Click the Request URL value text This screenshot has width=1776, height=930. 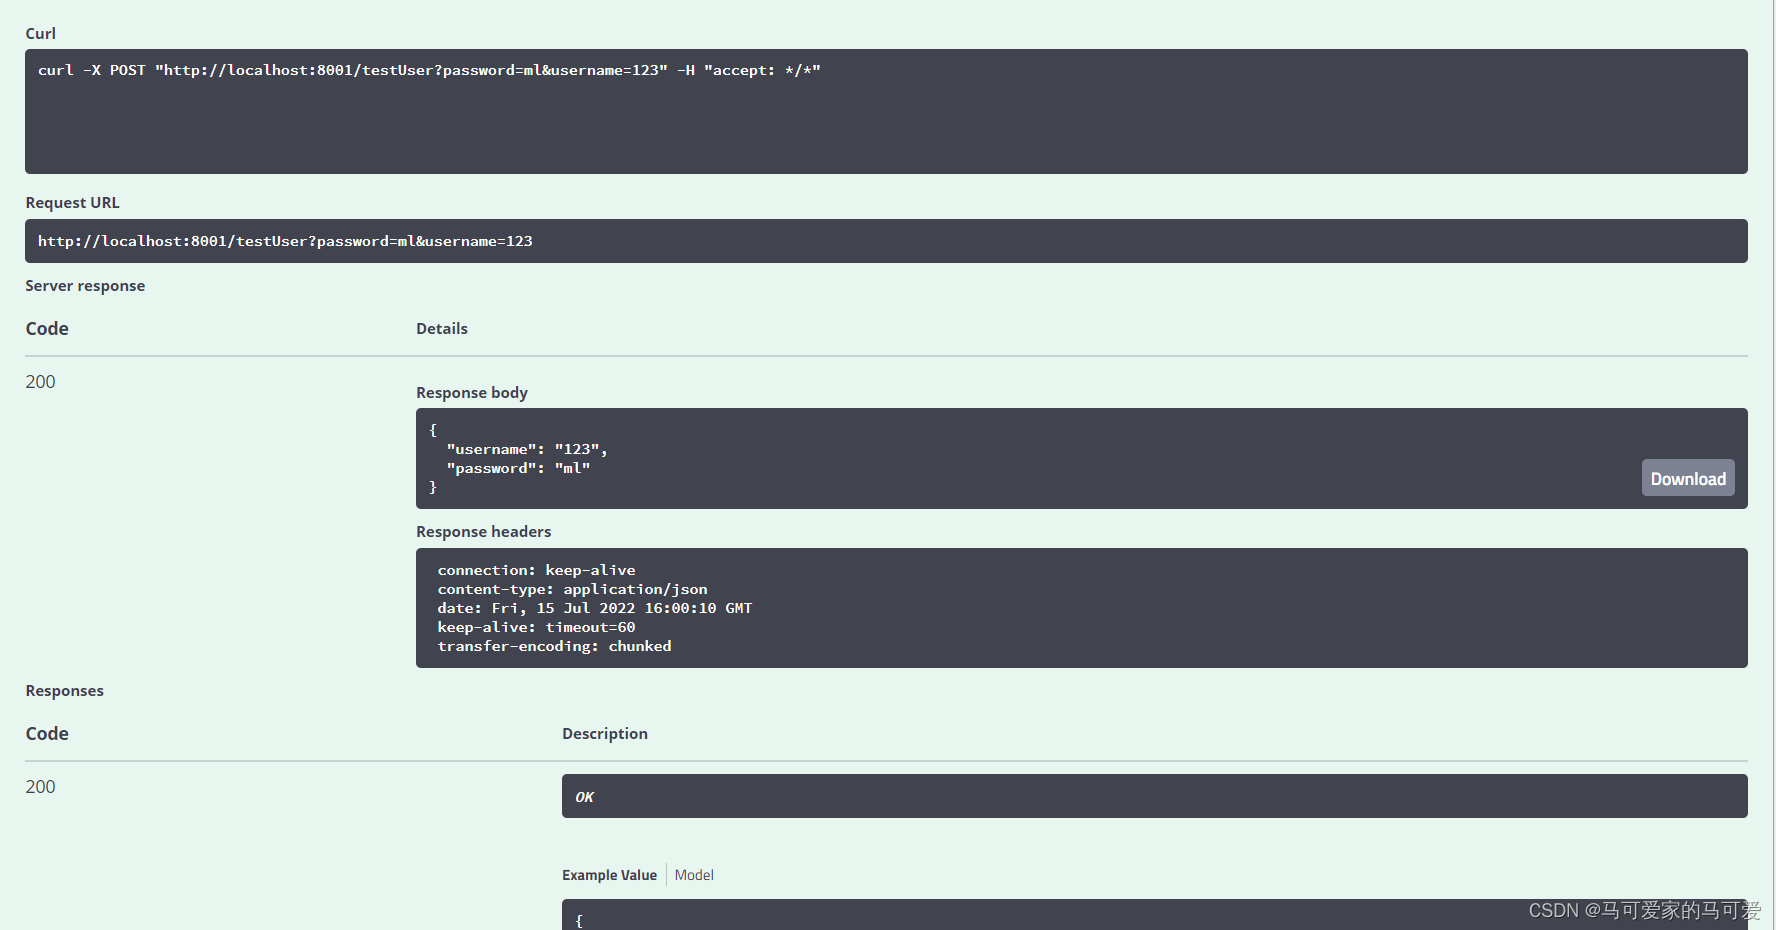click(x=285, y=241)
